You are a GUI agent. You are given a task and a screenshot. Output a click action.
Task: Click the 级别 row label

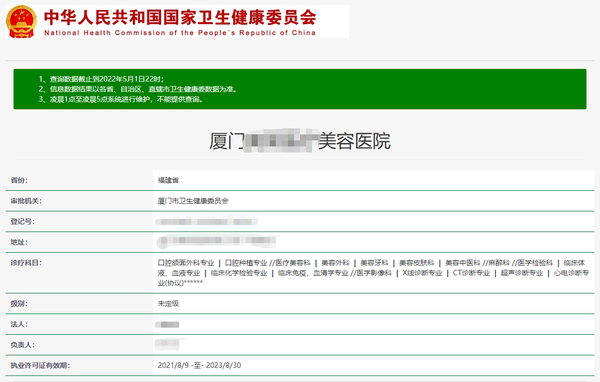[x=19, y=304]
